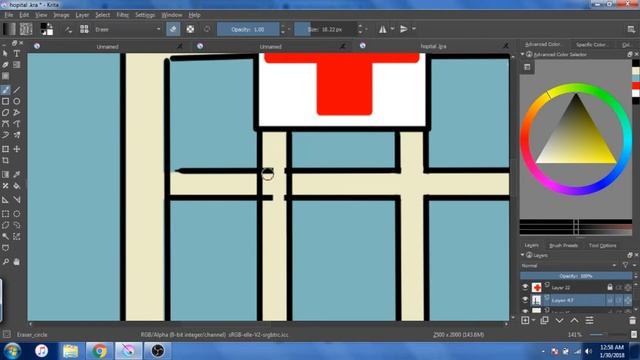
Task: Collapse the Advanced Color Selector docker
Action: pyautogui.click(x=522, y=54)
